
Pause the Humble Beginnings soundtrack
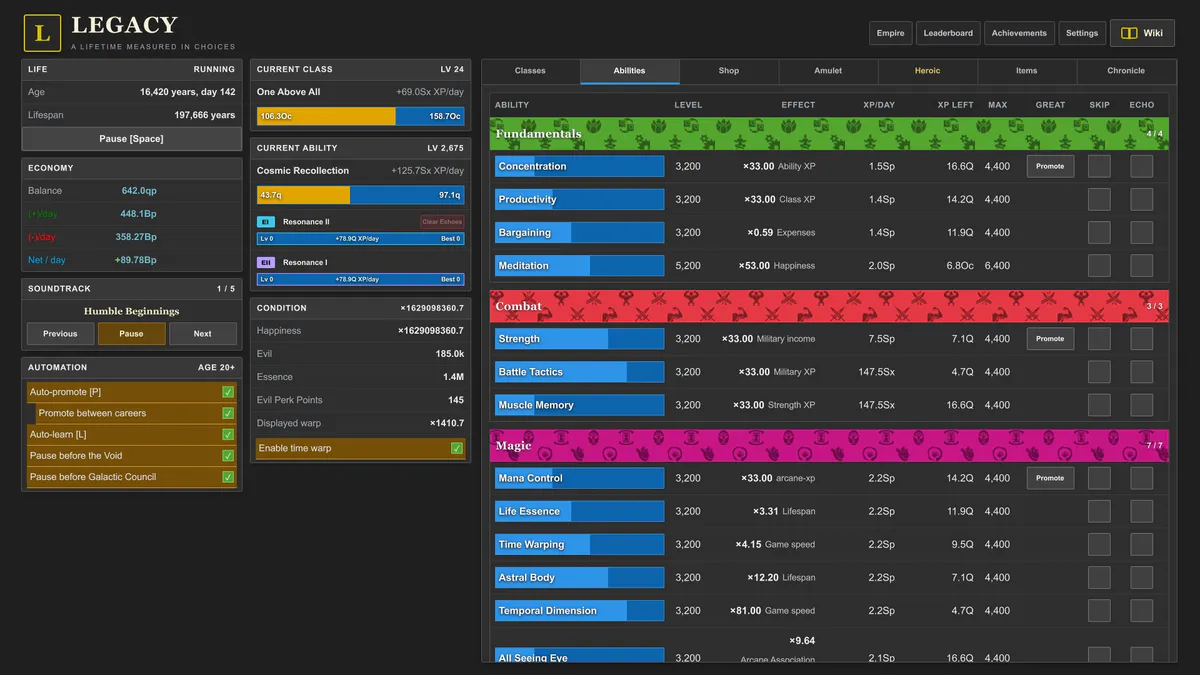pyautogui.click(x=131, y=334)
